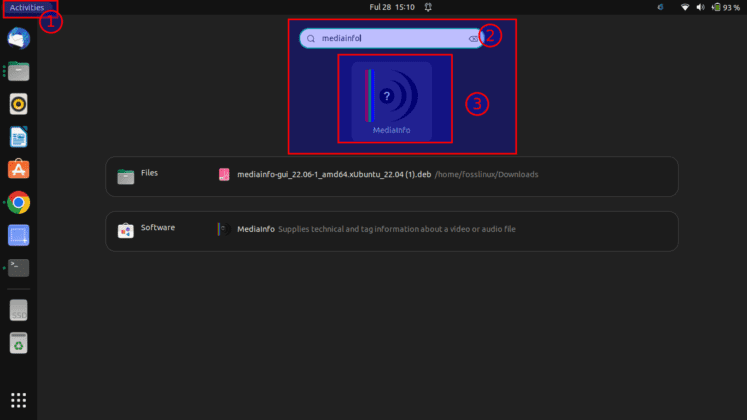747x420 pixels.
Task: Click into the mediainfo search field
Action: 390,38
